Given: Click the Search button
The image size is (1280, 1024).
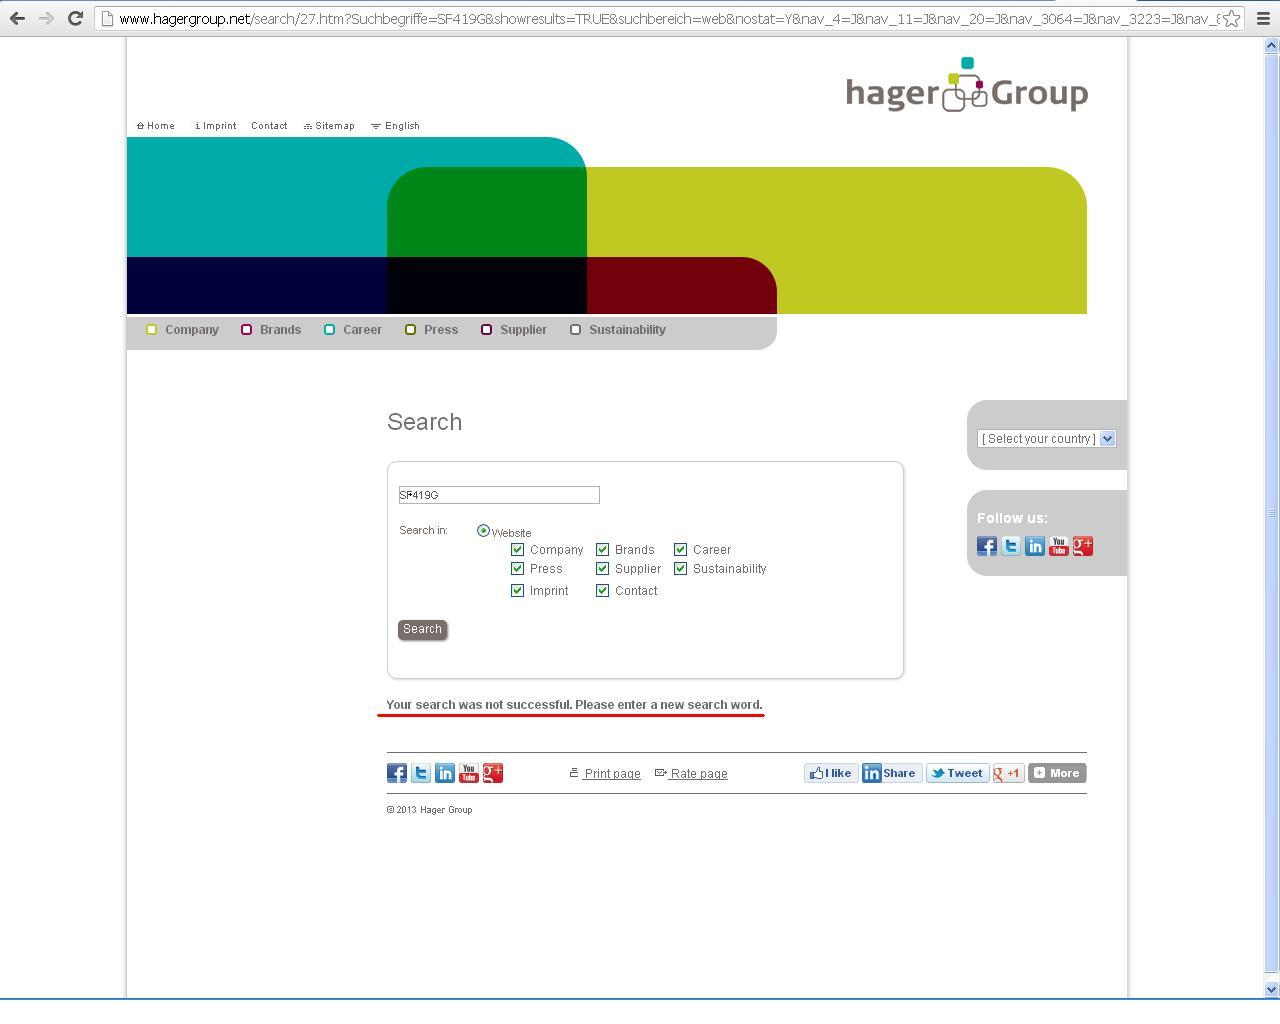Looking at the screenshot, I should pos(422,629).
